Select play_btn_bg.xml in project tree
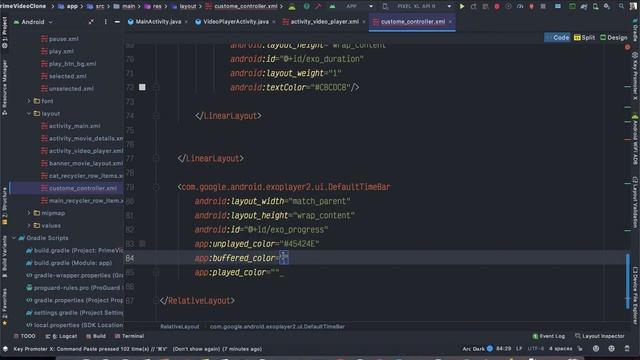The image size is (640, 360). click(x=69, y=64)
